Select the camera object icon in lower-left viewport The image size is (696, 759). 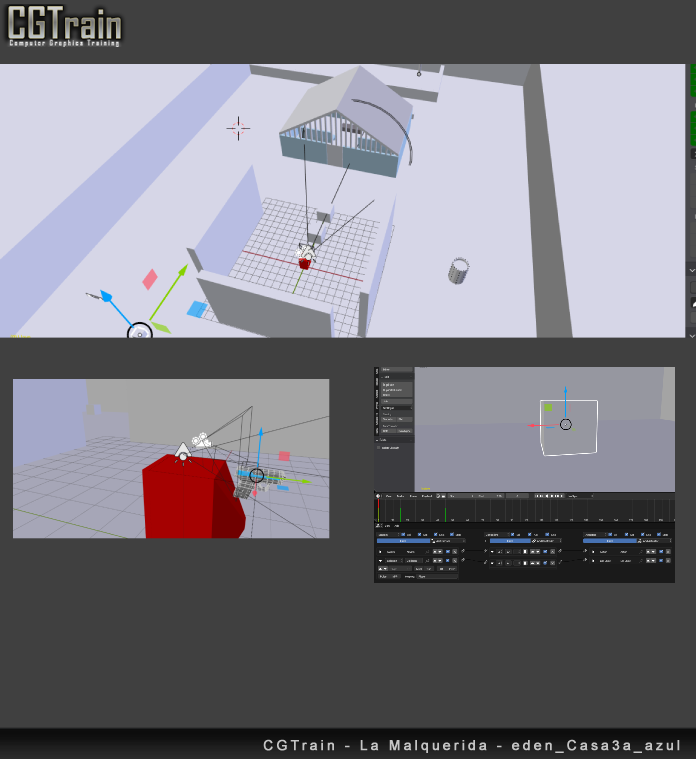[x=201, y=439]
